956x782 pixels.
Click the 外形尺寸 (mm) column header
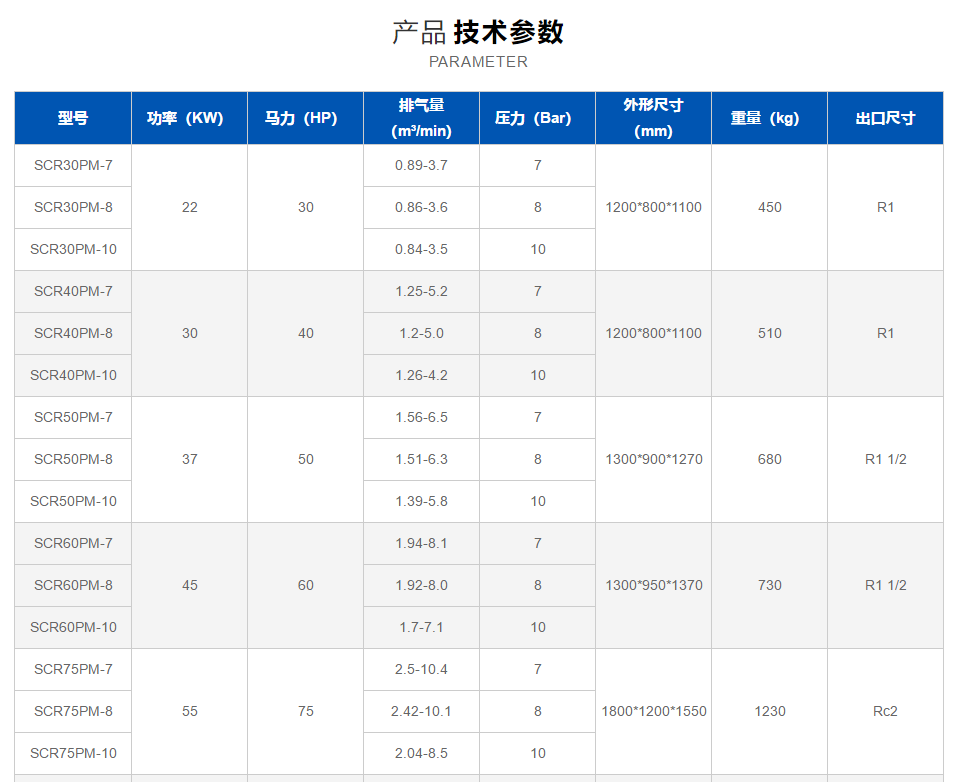(653, 118)
